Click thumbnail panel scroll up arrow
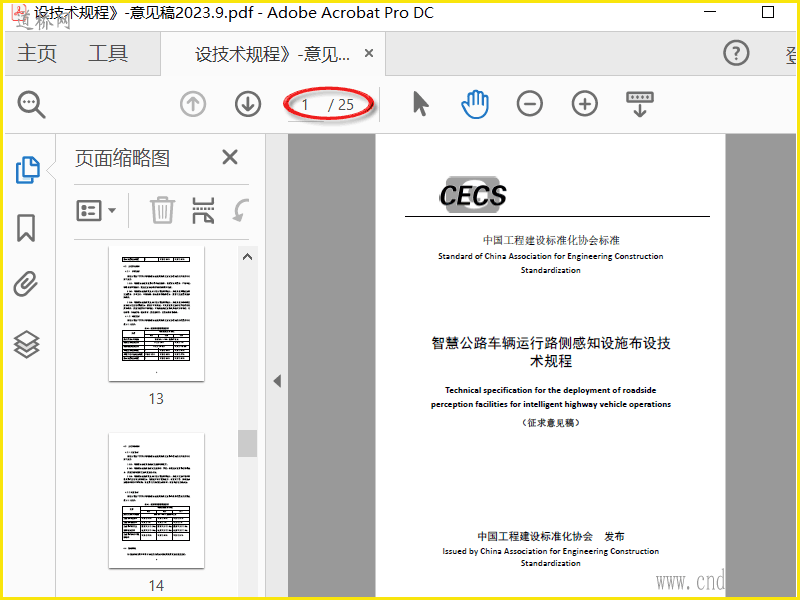The image size is (800, 600). point(247,257)
